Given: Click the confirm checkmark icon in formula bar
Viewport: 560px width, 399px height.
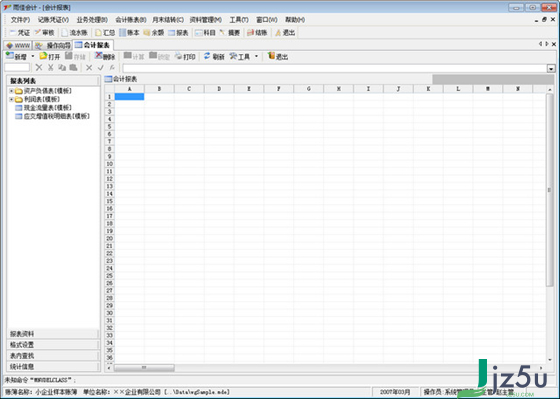Looking at the screenshot, I should [101, 68].
